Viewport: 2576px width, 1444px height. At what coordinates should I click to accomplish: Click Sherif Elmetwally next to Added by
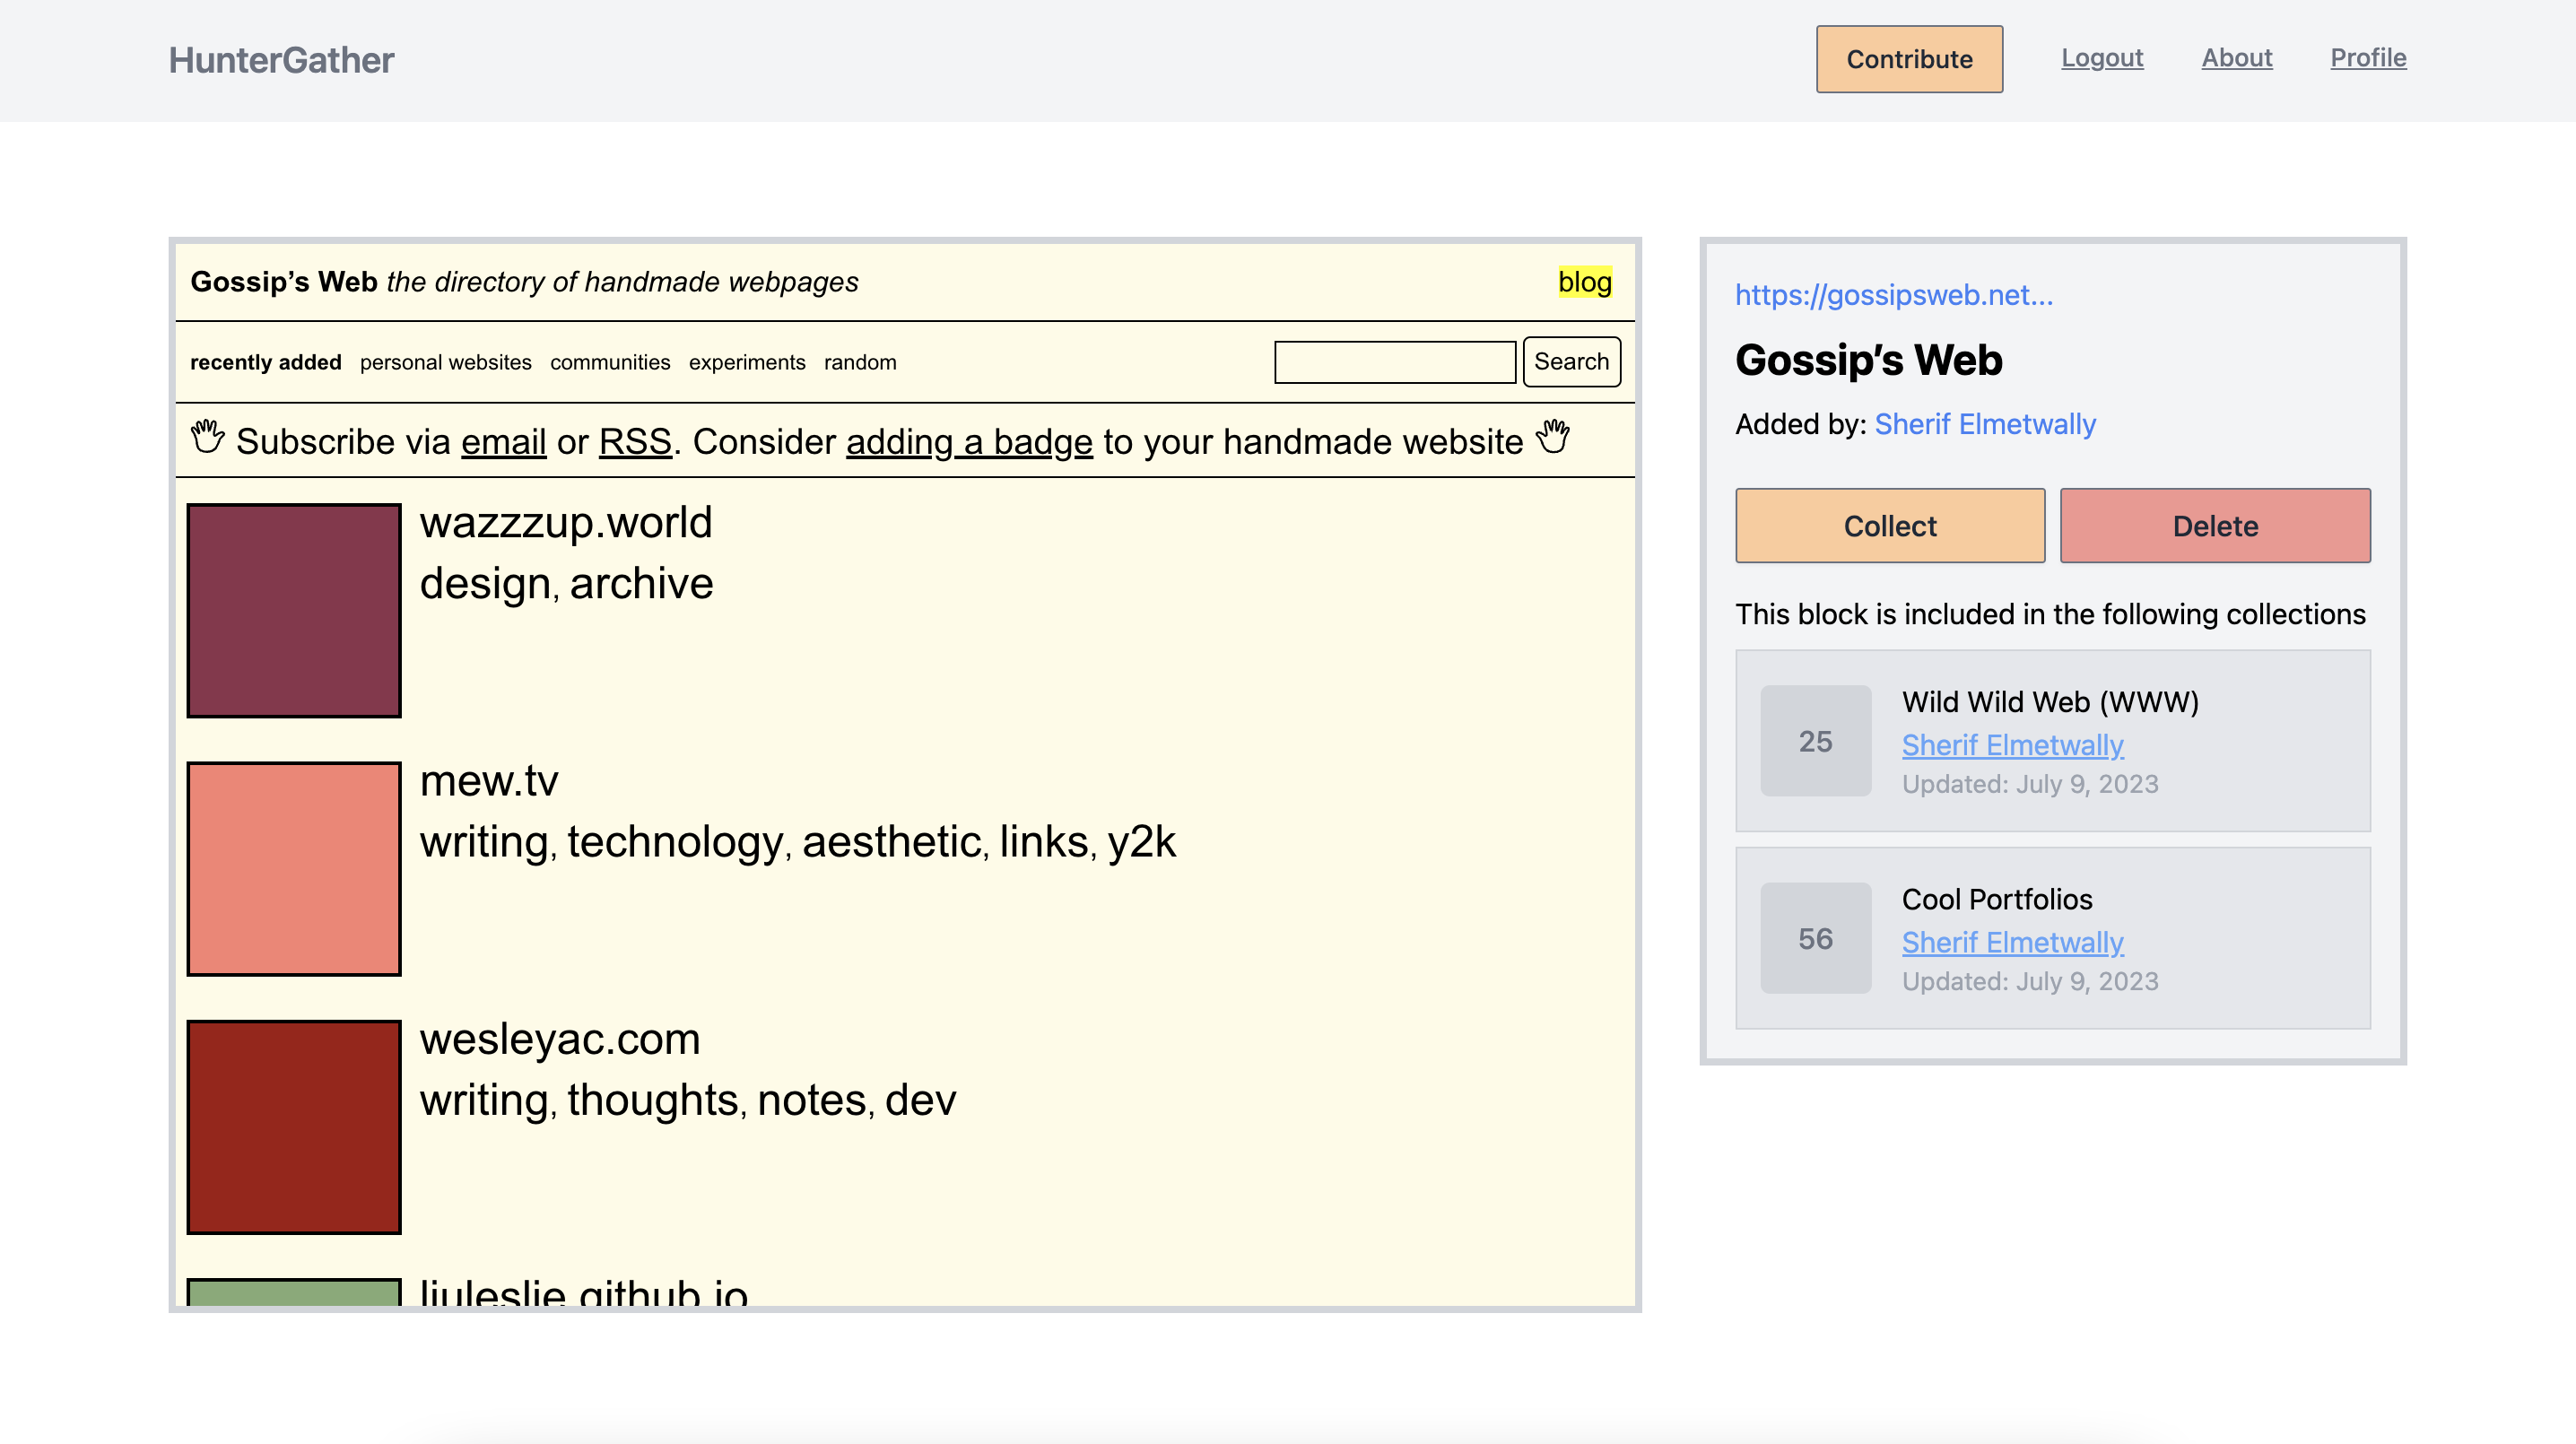click(1985, 424)
